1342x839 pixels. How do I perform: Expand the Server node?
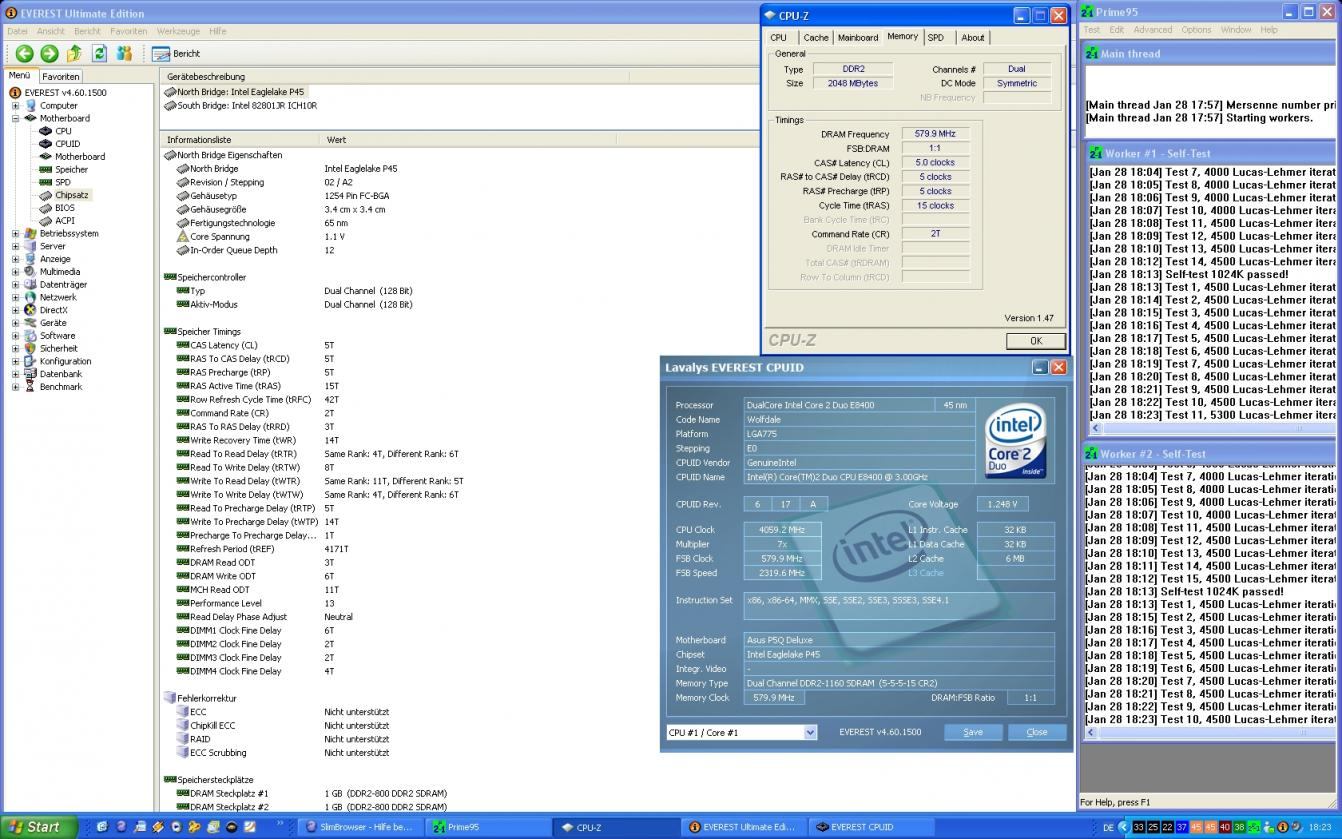click(15, 246)
